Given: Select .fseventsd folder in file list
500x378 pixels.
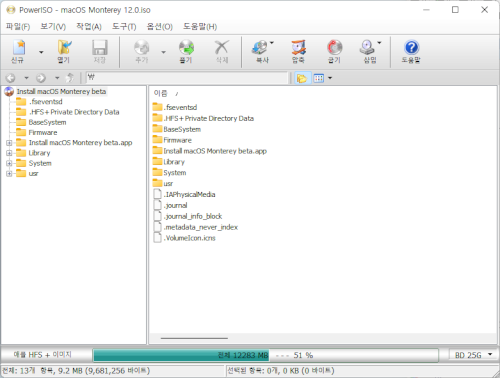Looking at the screenshot, I should (x=175, y=107).
